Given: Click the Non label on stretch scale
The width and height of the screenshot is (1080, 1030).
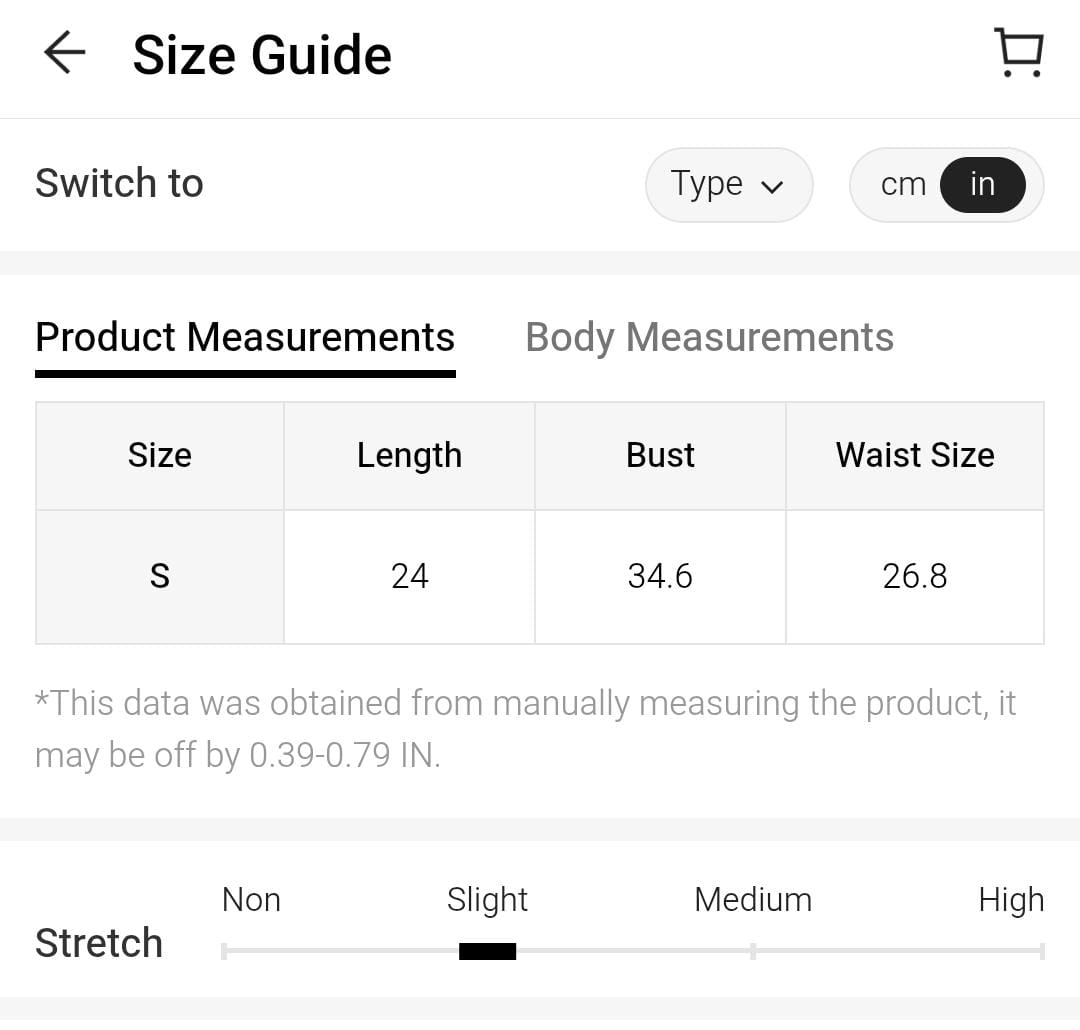Looking at the screenshot, I should (251, 900).
